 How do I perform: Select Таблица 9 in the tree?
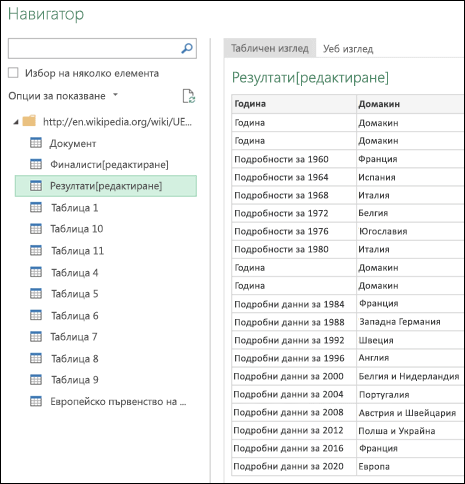coord(75,380)
